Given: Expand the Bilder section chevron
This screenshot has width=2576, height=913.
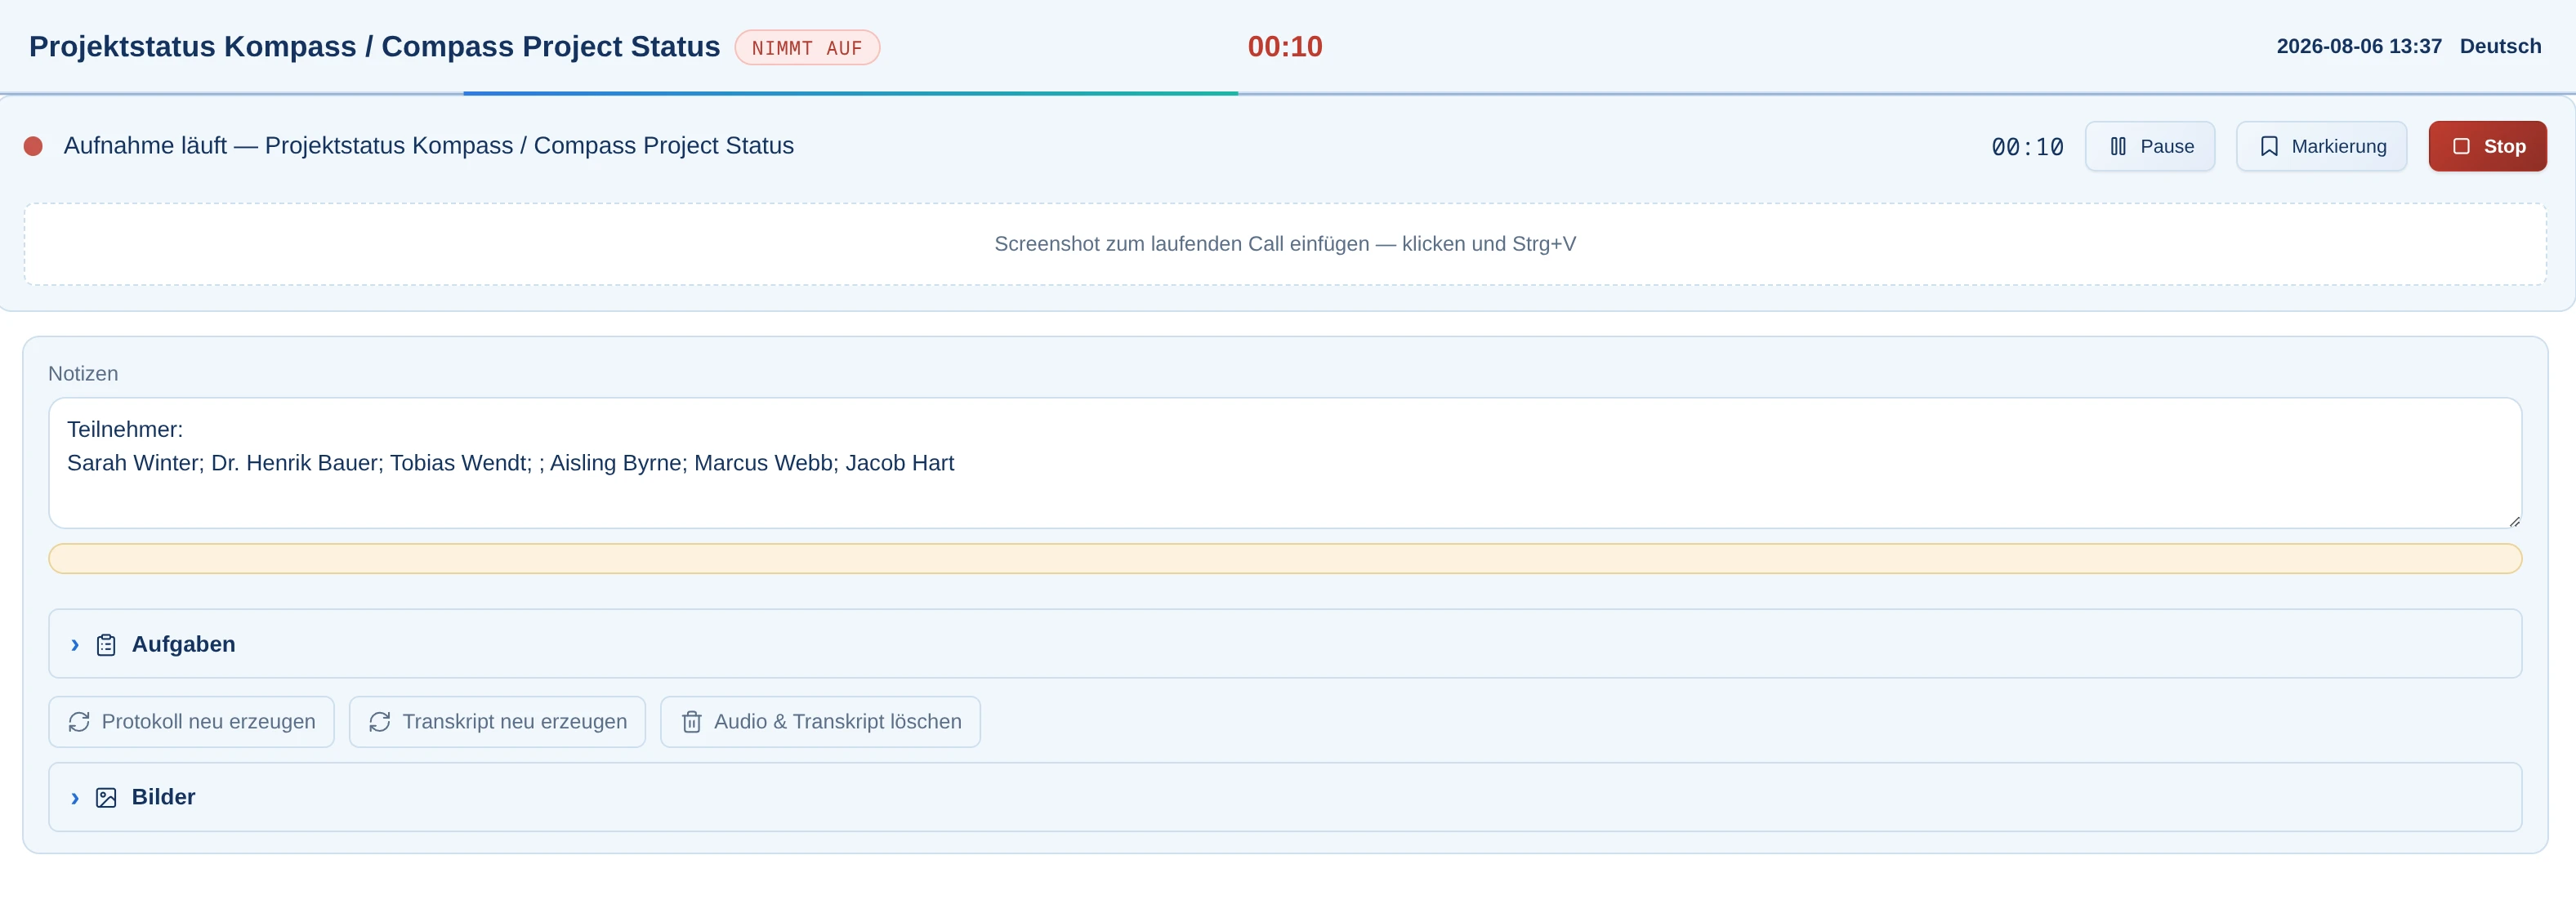Looking at the screenshot, I should 75,798.
